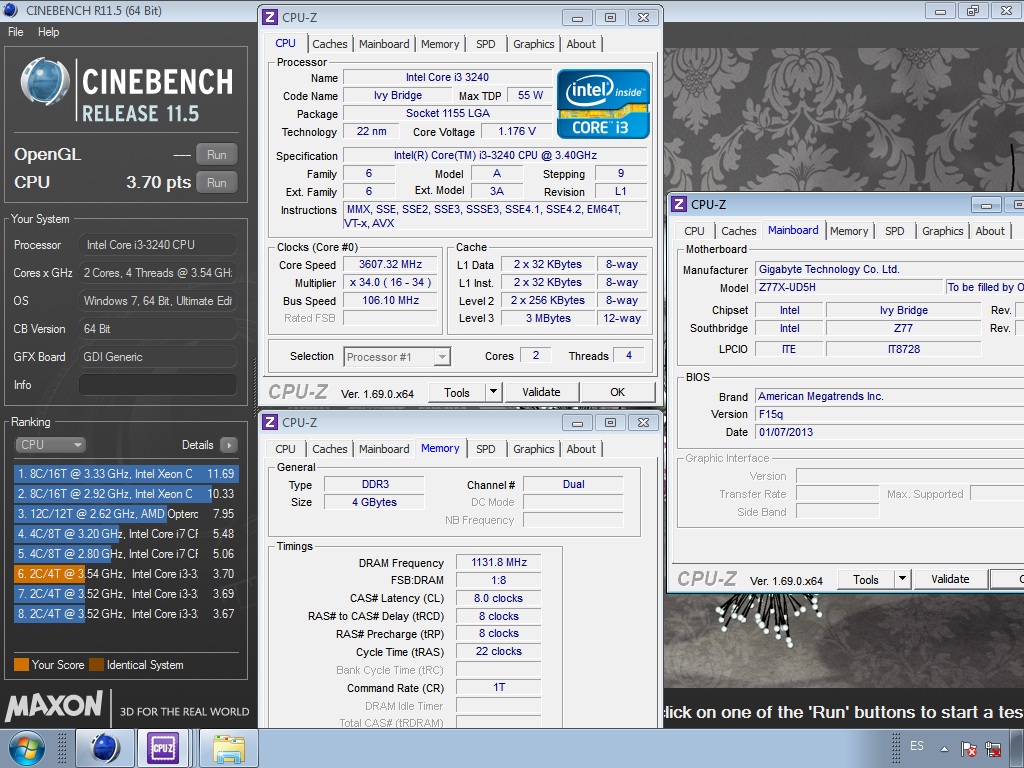Select ranking row 3 AMD Opteron 7.95

click(x=126, y=514)
